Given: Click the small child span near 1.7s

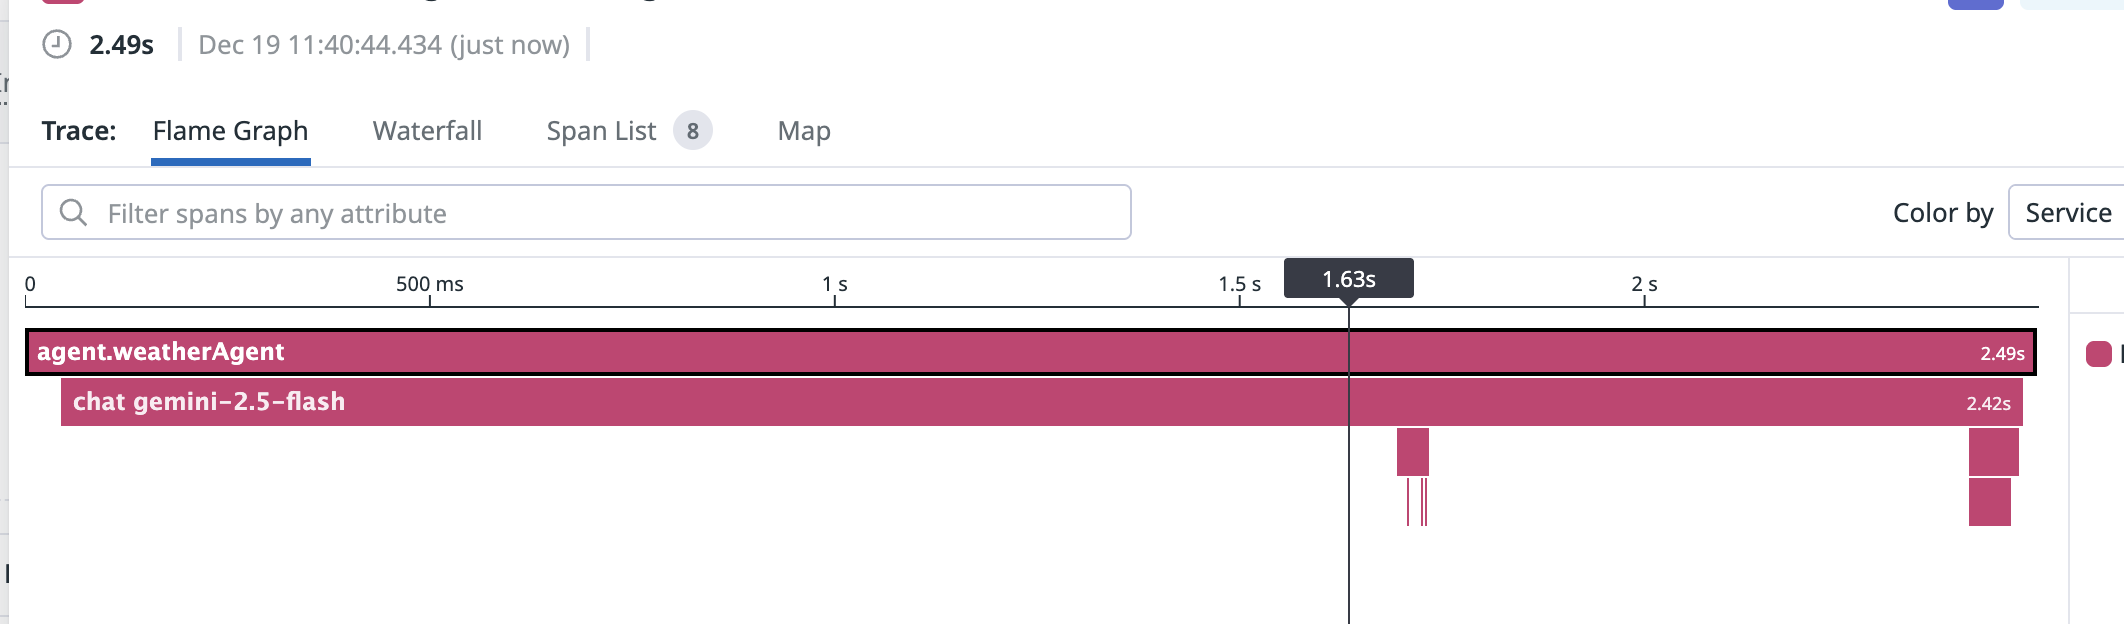Looking at the screenshot, I should click(x=1412, y=452).
